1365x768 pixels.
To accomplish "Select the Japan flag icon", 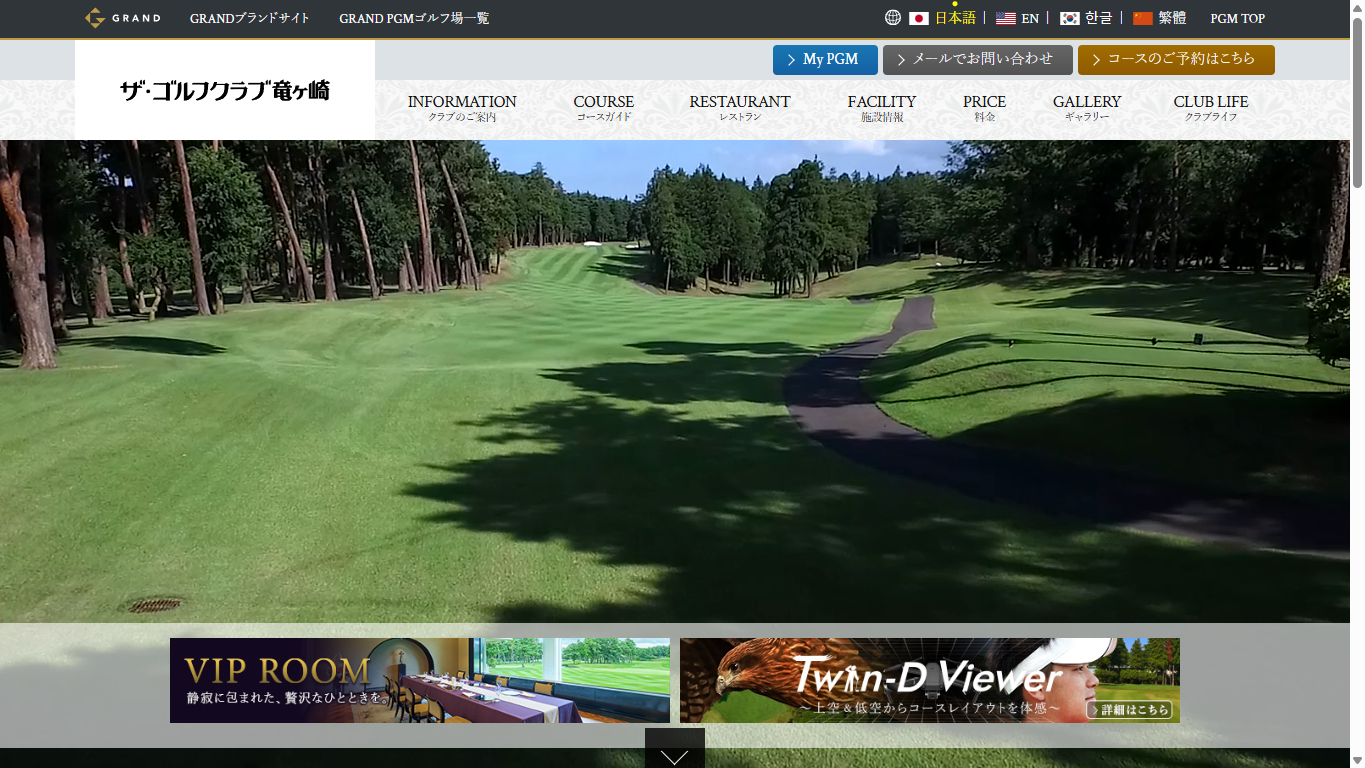I will click(919, 18).
